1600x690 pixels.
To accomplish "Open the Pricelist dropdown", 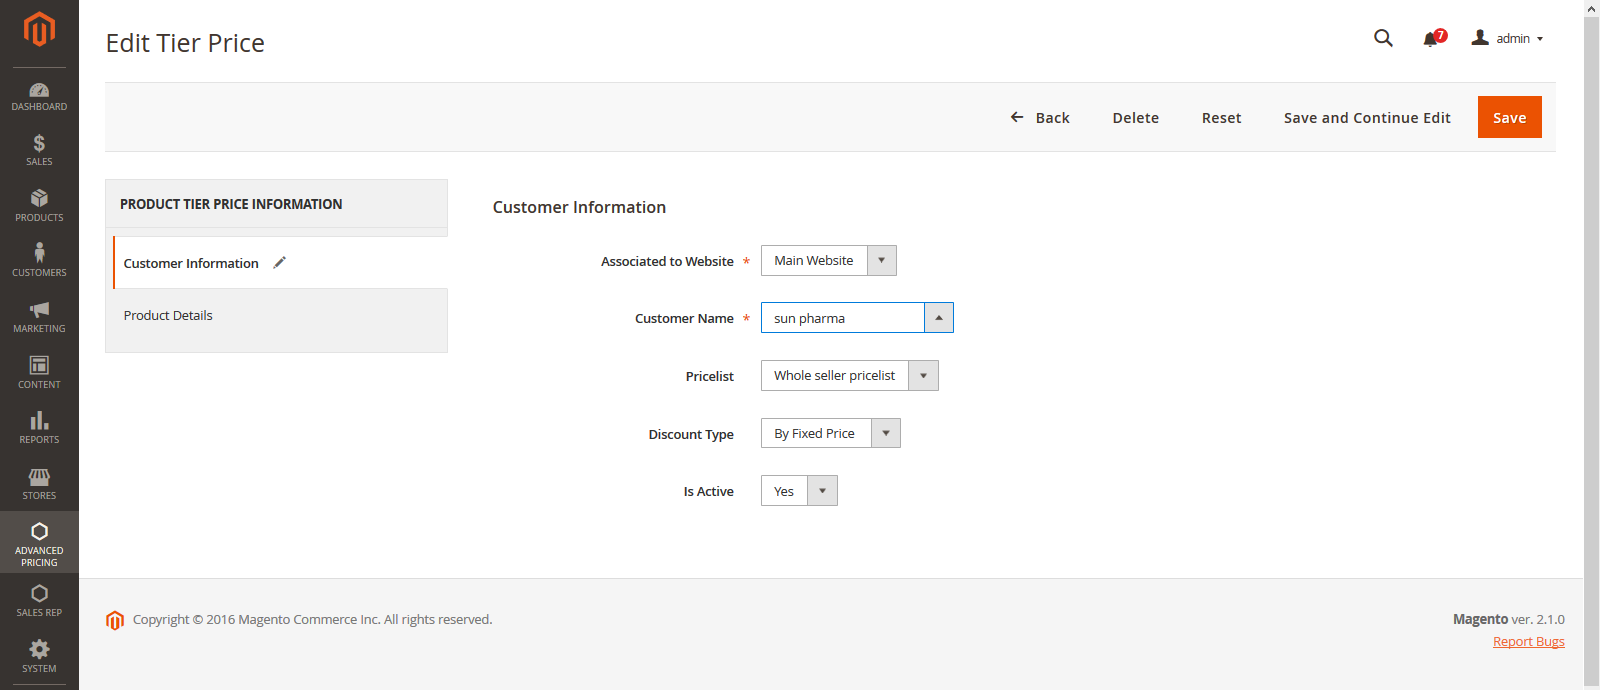I will tap(849, 375).
